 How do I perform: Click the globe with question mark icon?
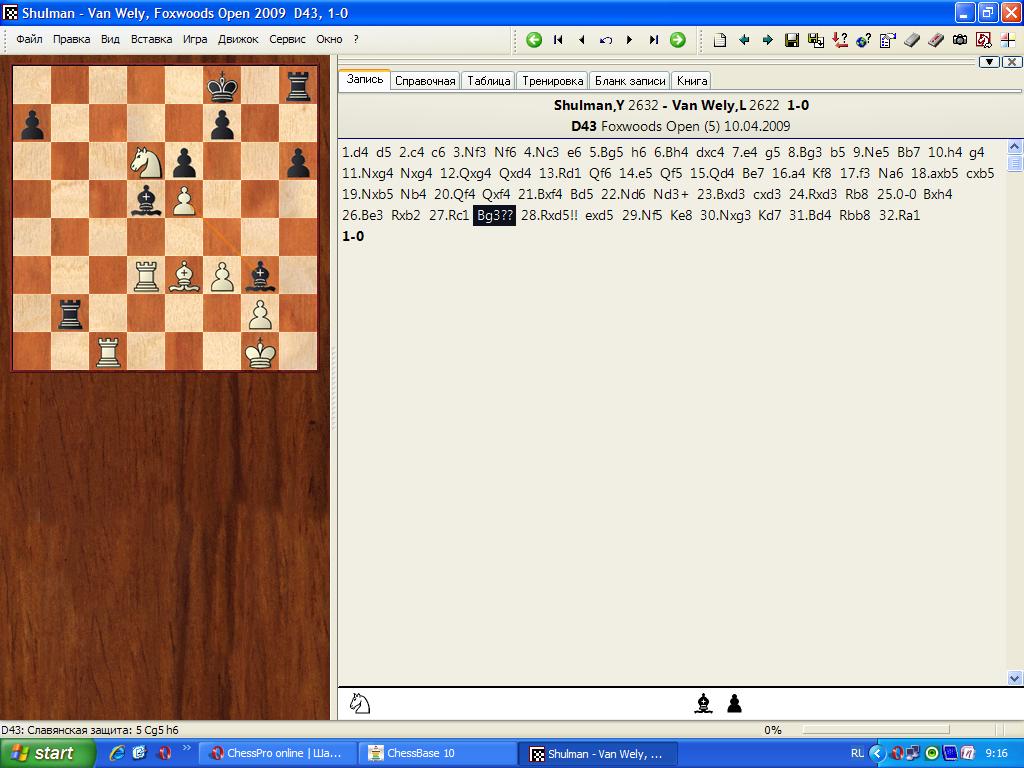tap(863, 40)
